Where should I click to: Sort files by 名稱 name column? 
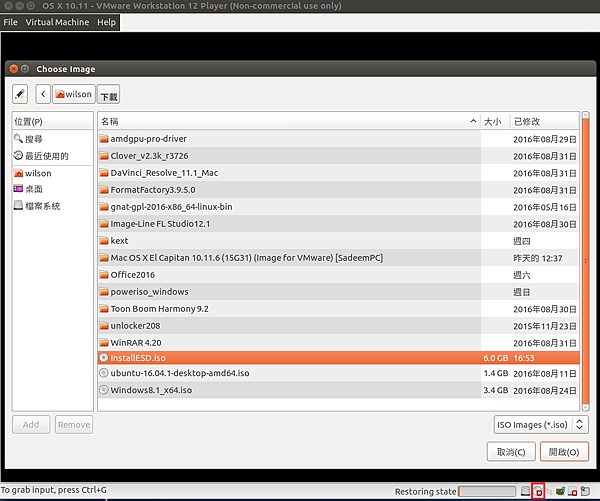click(289, 122)
